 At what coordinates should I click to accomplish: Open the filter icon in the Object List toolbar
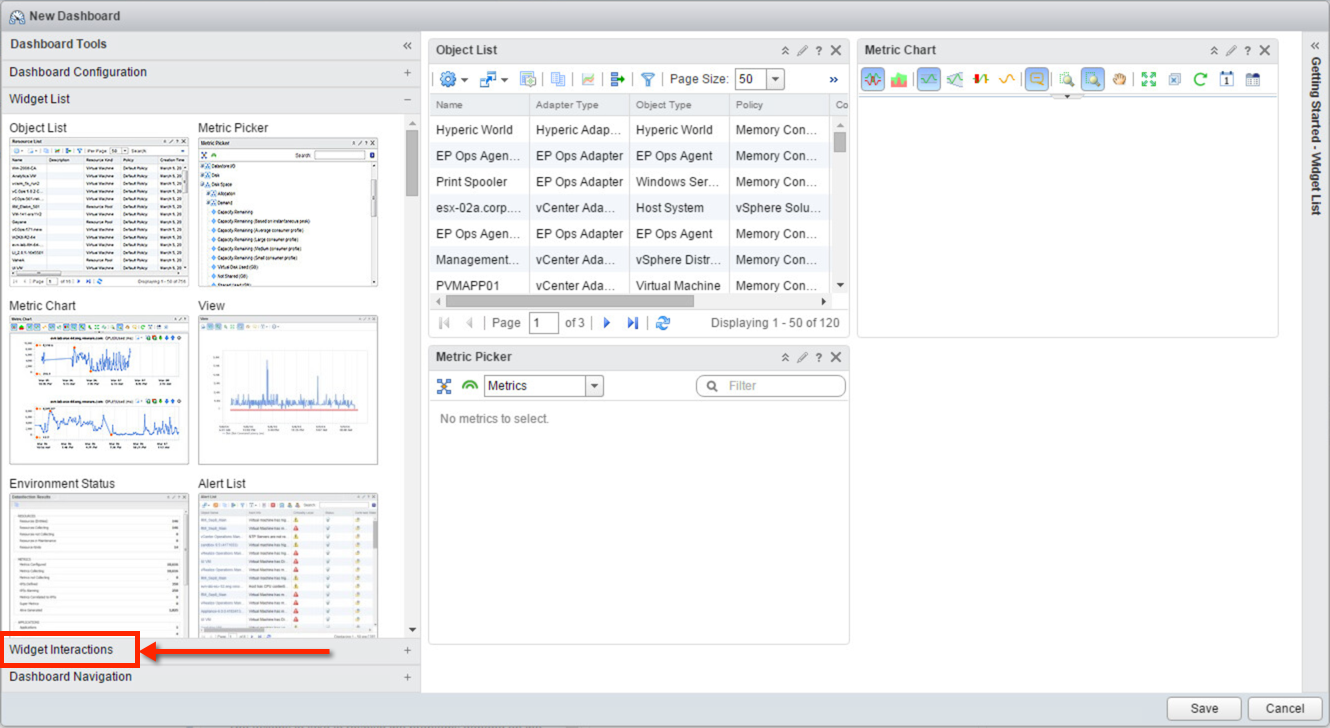click(648, 79)
